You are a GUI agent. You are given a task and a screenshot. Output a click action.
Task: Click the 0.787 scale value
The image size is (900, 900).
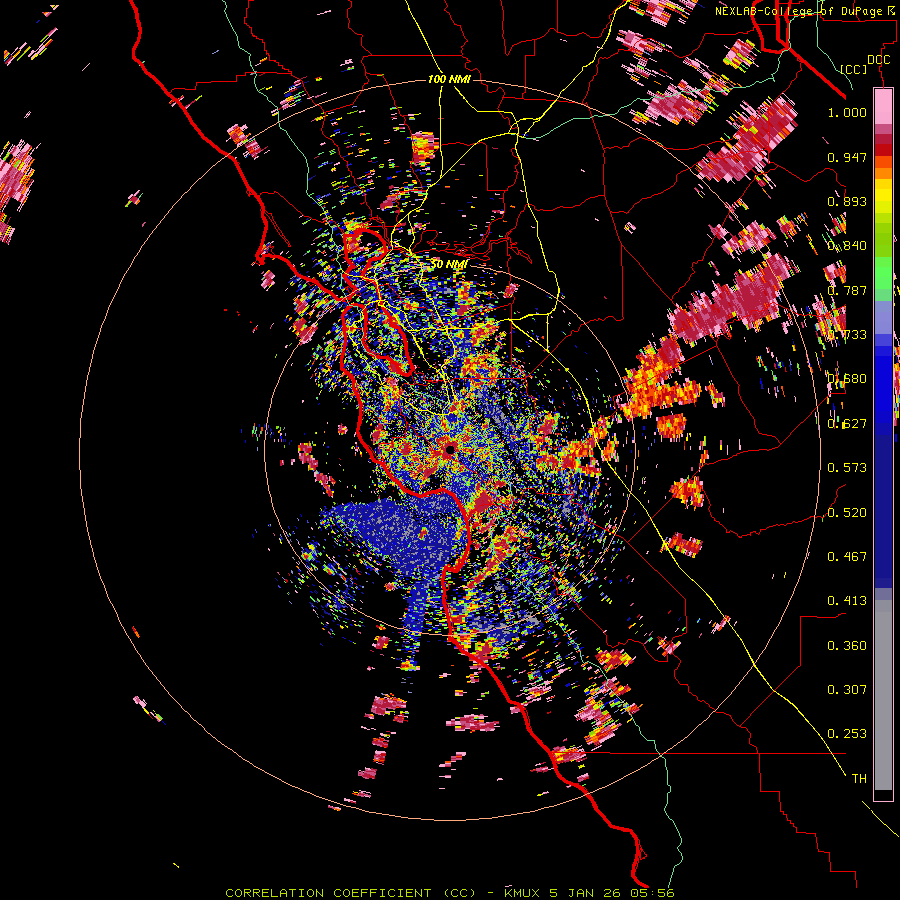(x=847, y=290)
